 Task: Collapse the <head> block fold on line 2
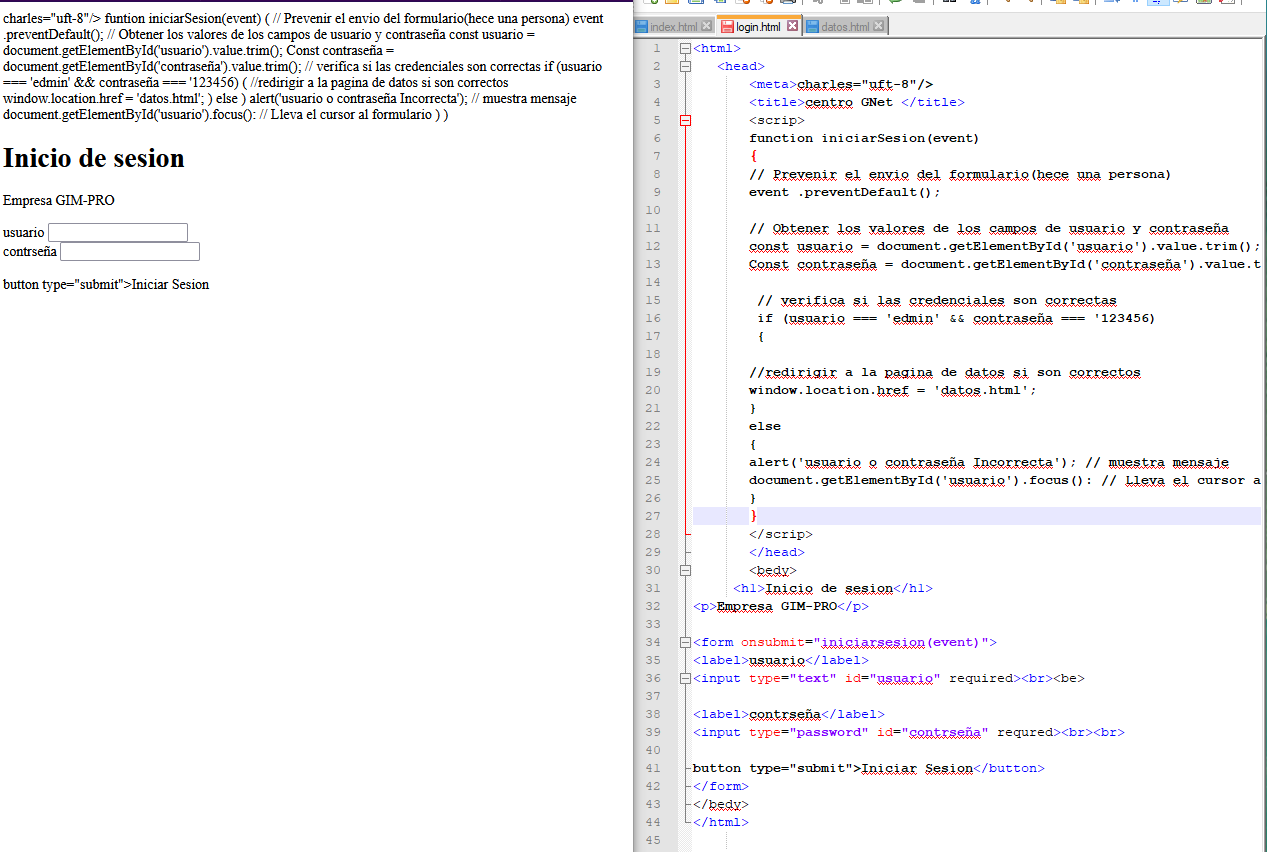click(685, 66)
